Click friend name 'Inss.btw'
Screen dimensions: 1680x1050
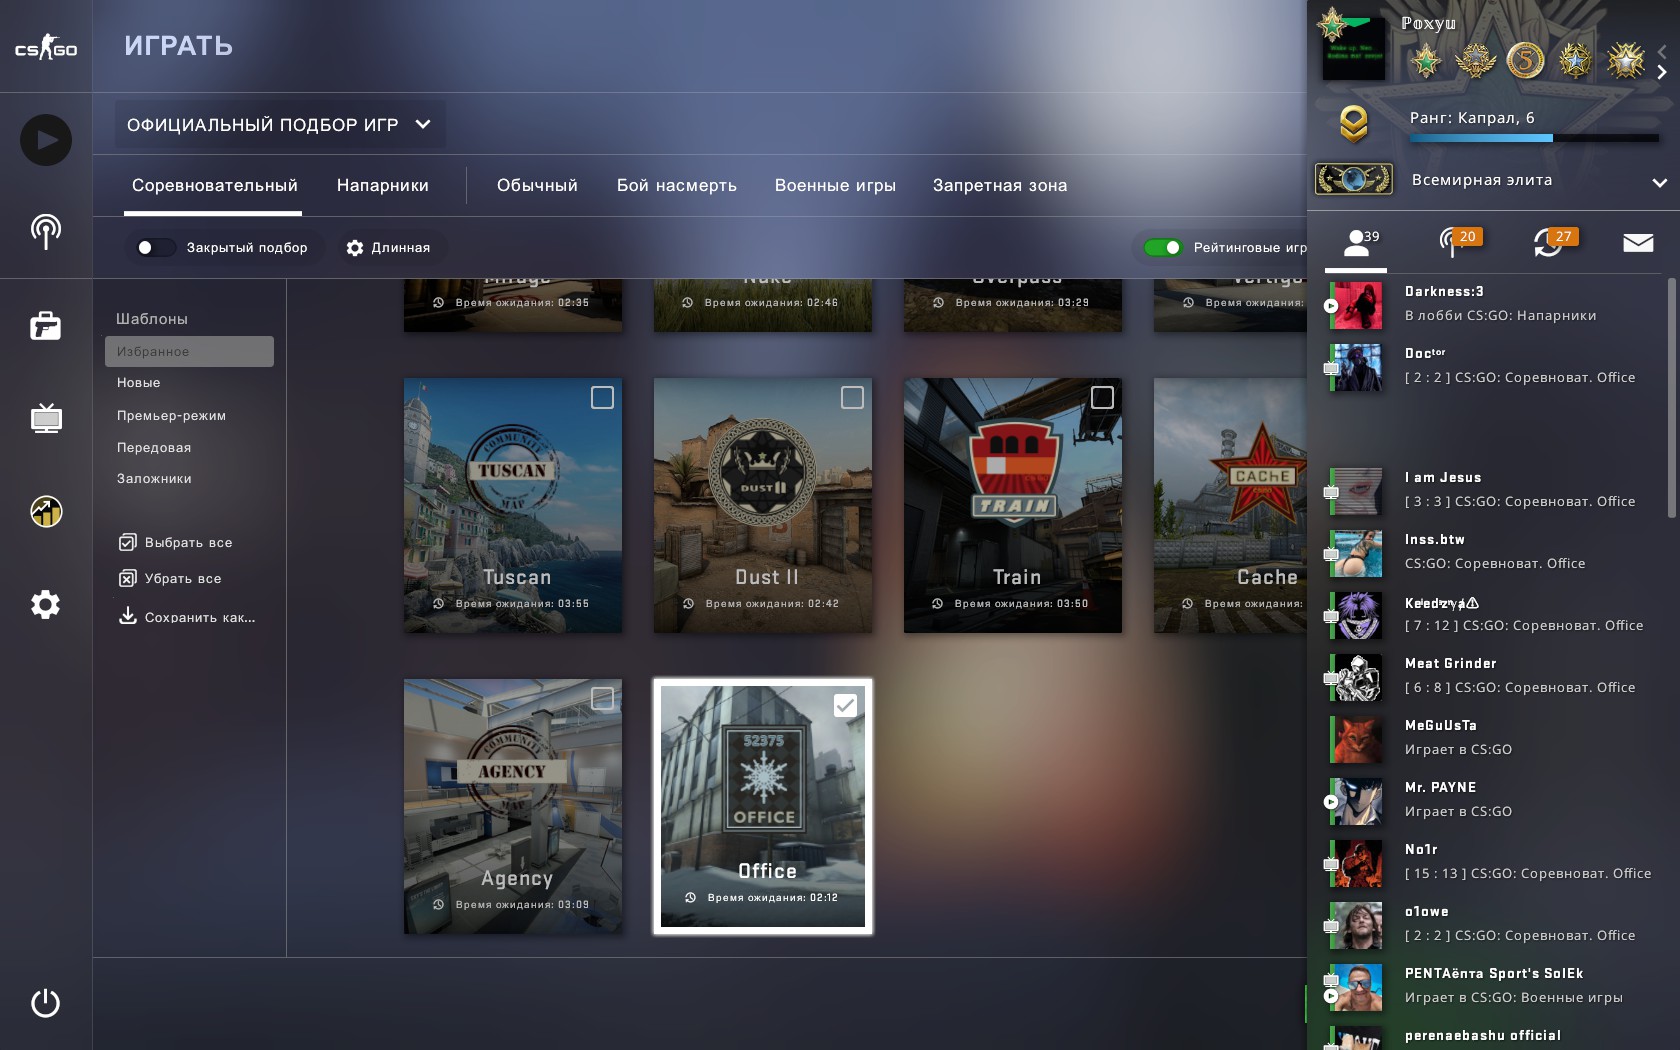(x=1435, y=540)
